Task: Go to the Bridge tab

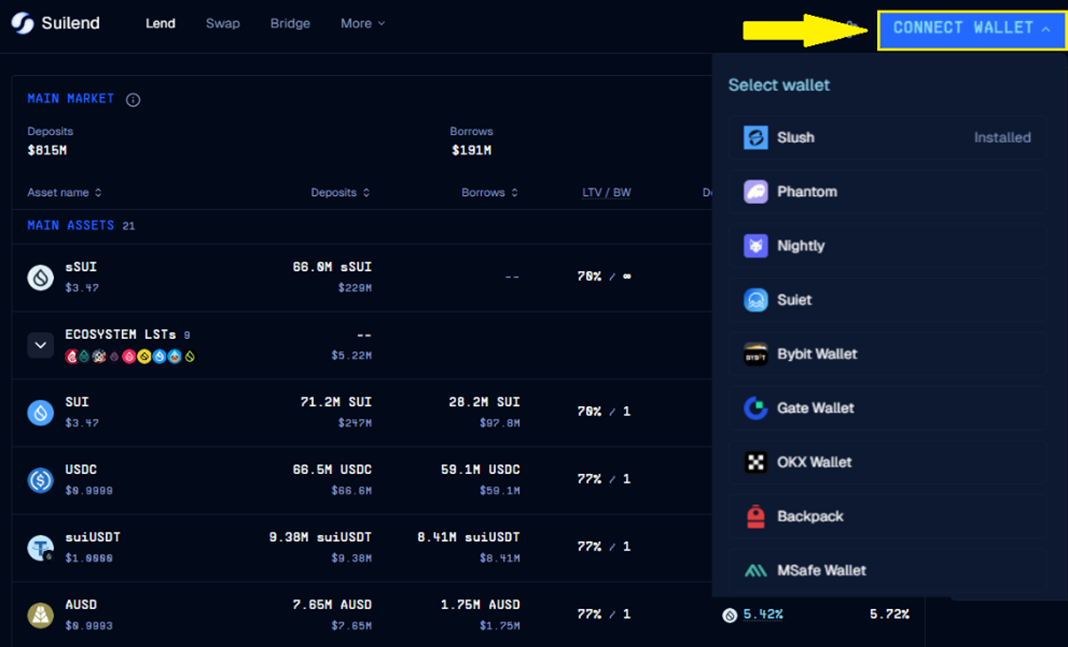Action: [290, 23]
